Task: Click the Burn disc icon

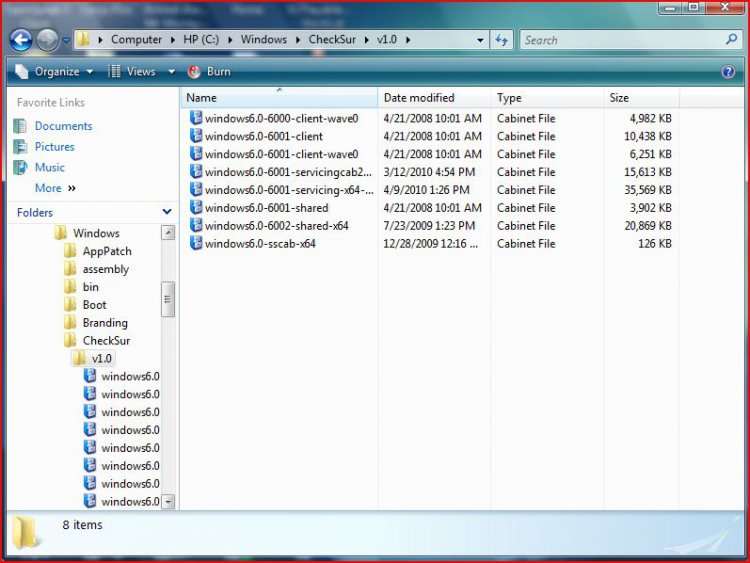Action: (x=194, y=72)
